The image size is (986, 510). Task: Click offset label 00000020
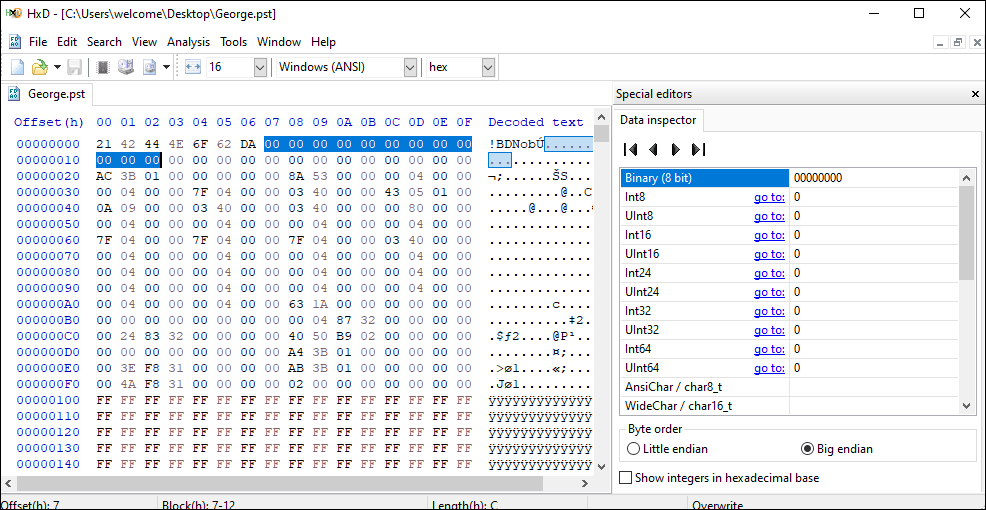[x=48, y=176]
